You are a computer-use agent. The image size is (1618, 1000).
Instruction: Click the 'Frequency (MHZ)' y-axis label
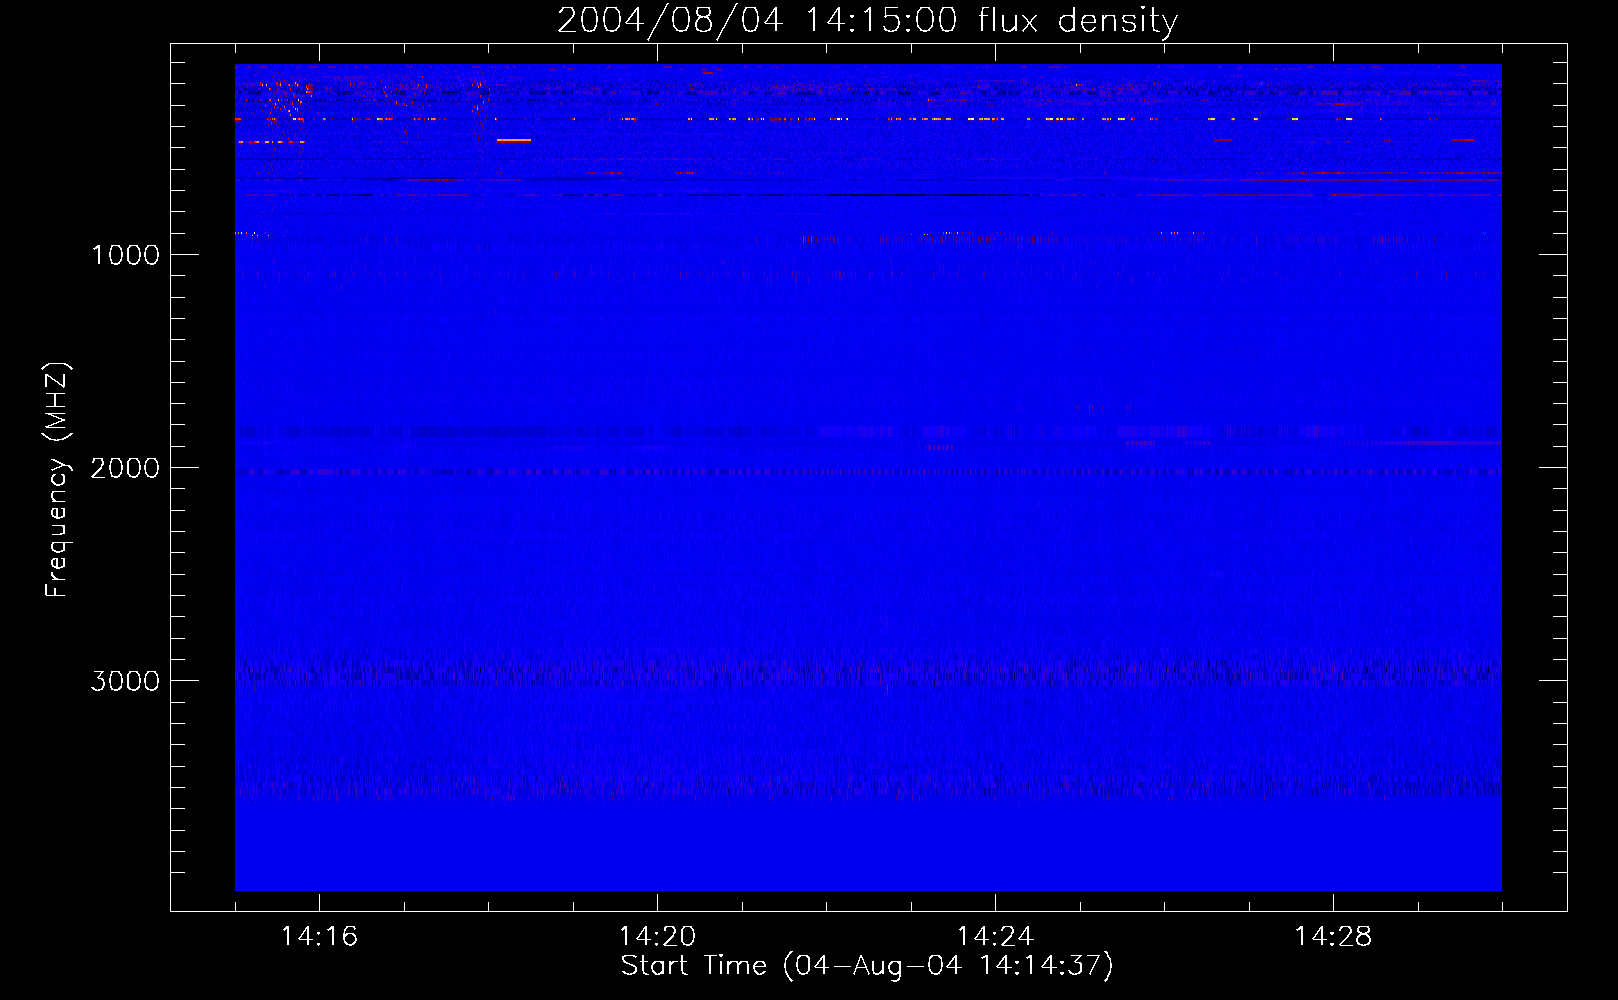pyautogui.click(x=57, y=480)
